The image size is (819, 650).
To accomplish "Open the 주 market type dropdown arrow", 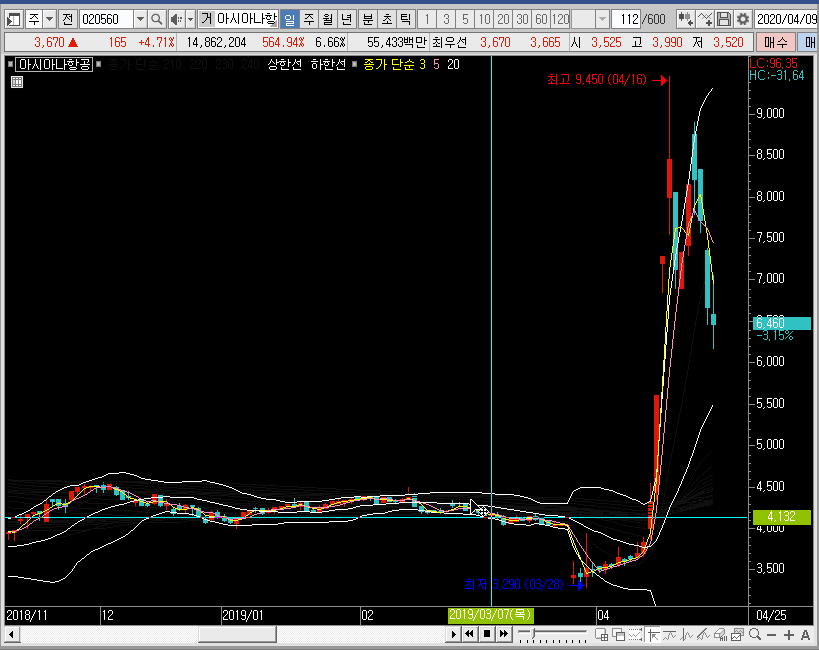I will click(50, 20).
